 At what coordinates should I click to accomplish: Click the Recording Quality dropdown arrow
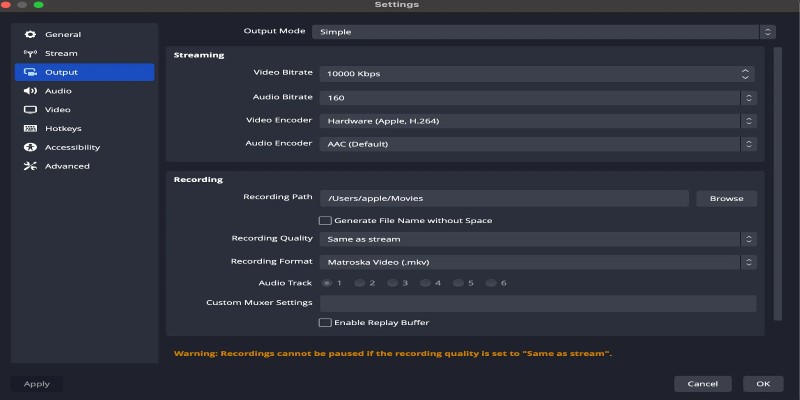(748, 239)
